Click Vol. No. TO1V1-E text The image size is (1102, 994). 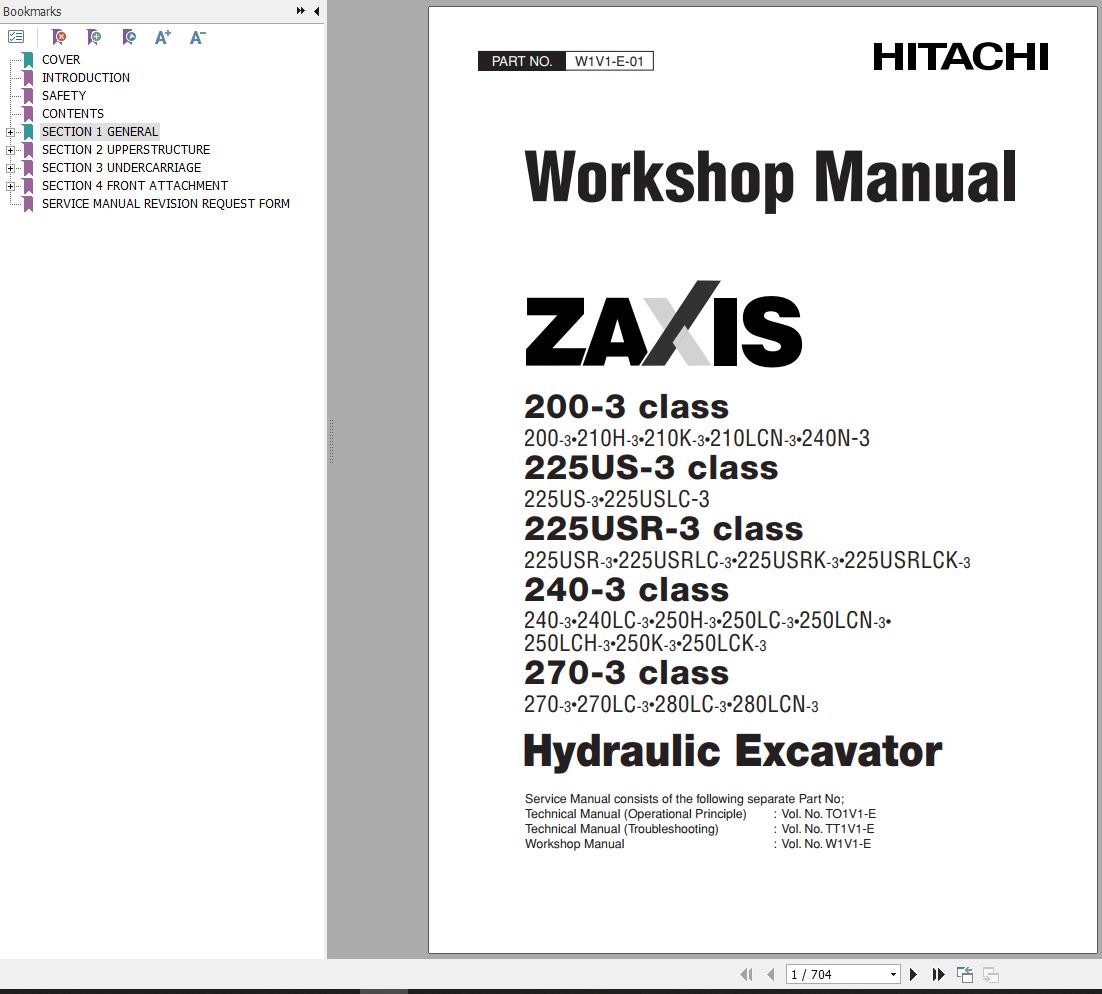pyautogui.click(x=829, y=814)
